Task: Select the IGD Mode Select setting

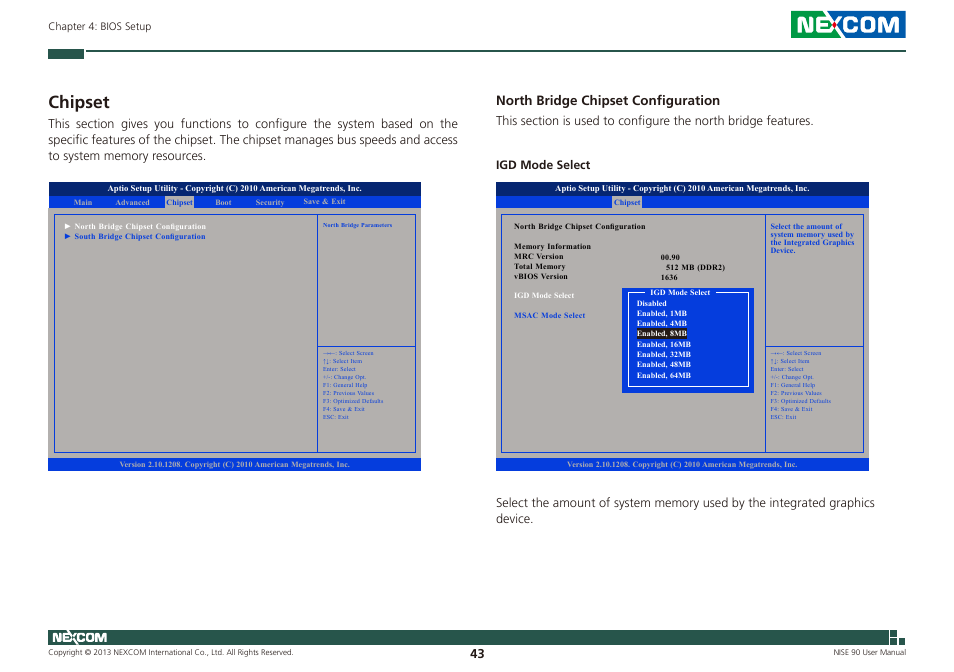Action: point(544,296)
